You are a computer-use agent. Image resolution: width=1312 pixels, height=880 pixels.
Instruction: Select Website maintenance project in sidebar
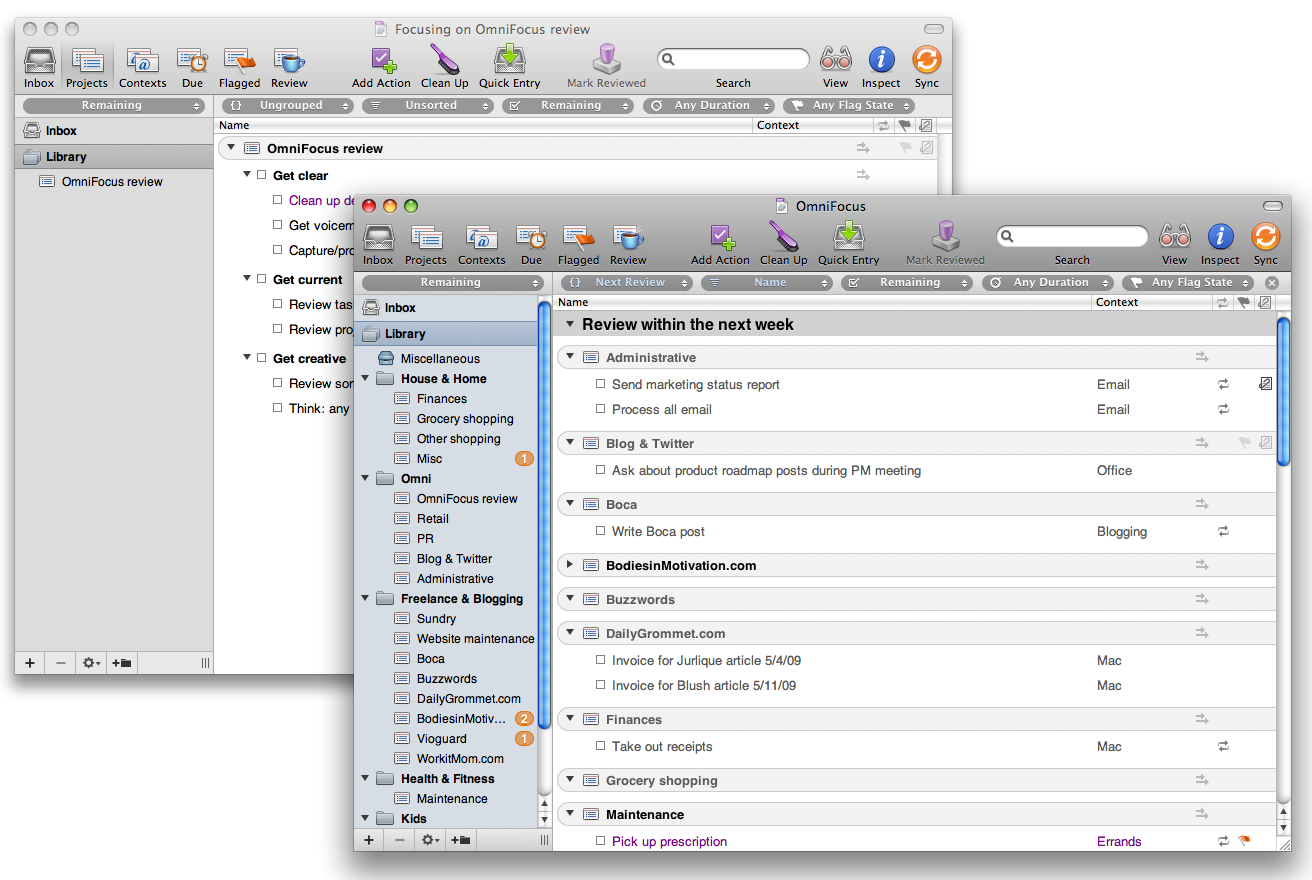tap(475, 638)
